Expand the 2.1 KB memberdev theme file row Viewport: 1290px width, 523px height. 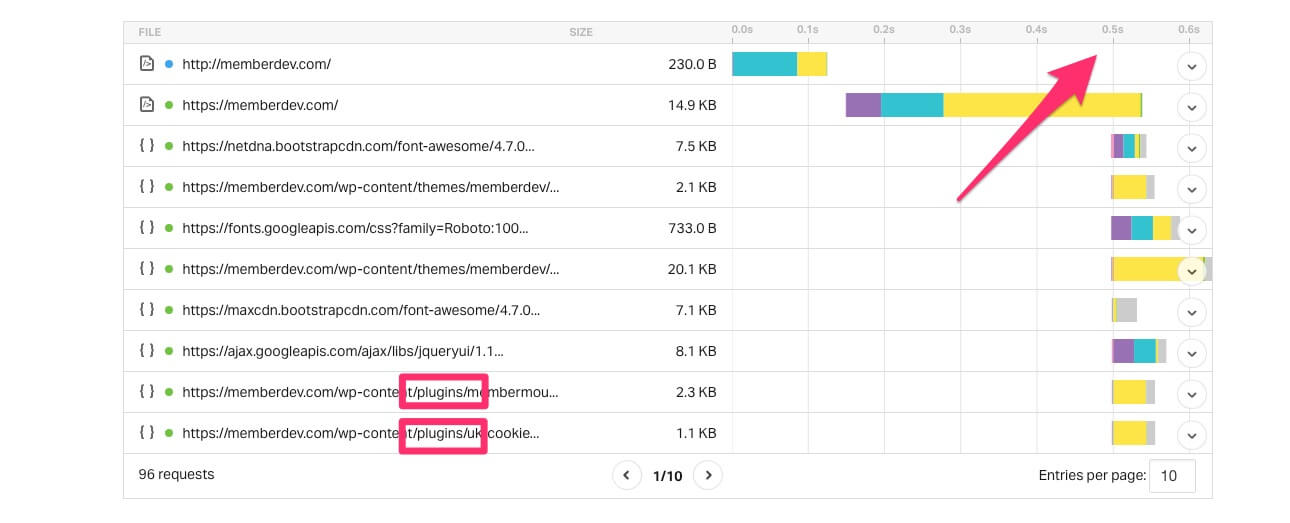point(1191,189)
